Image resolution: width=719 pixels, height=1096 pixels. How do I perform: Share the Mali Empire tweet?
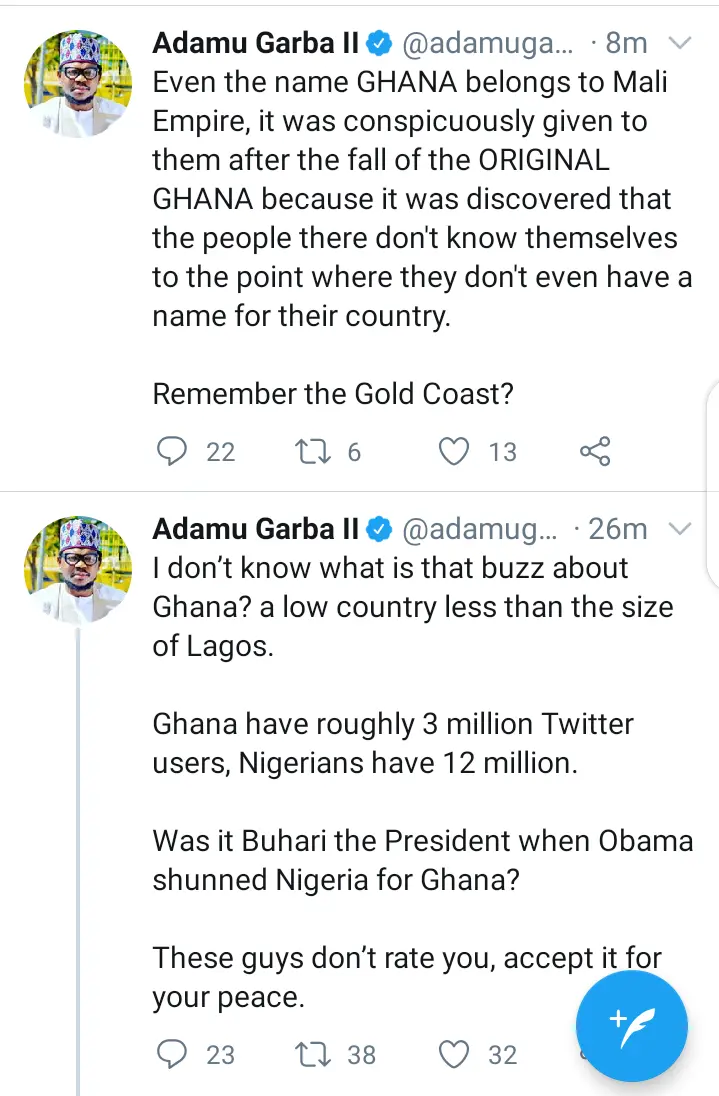click(595, 452)
